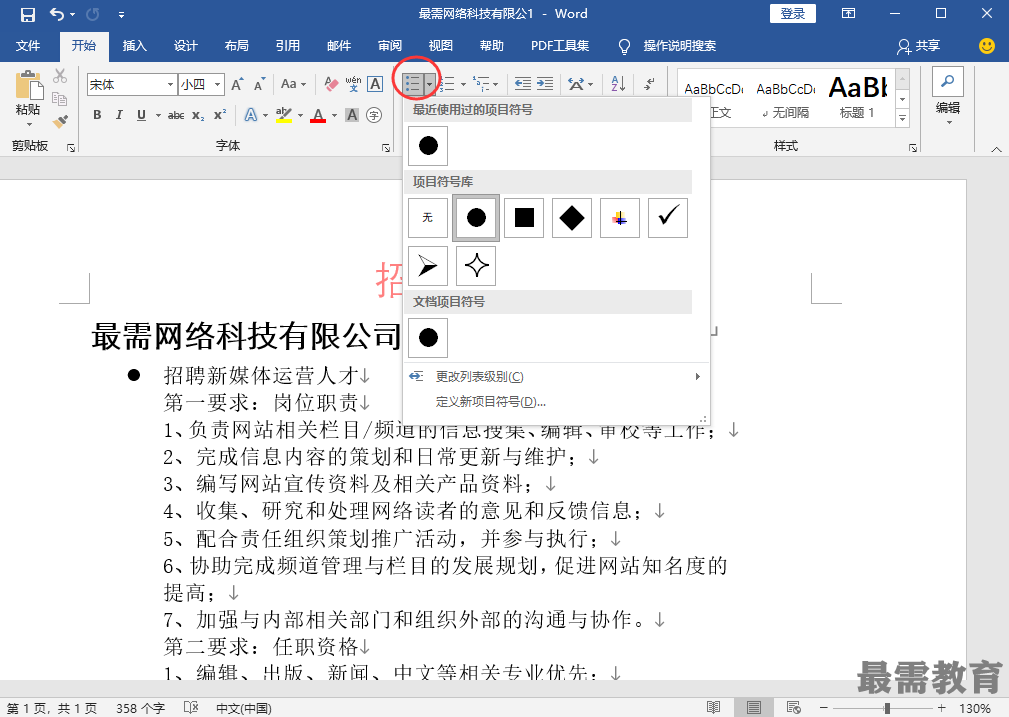The width and height of the screenshot is (1009, 717).
Task: Click the Asian layout icon
Action: (x=577, y=84)
